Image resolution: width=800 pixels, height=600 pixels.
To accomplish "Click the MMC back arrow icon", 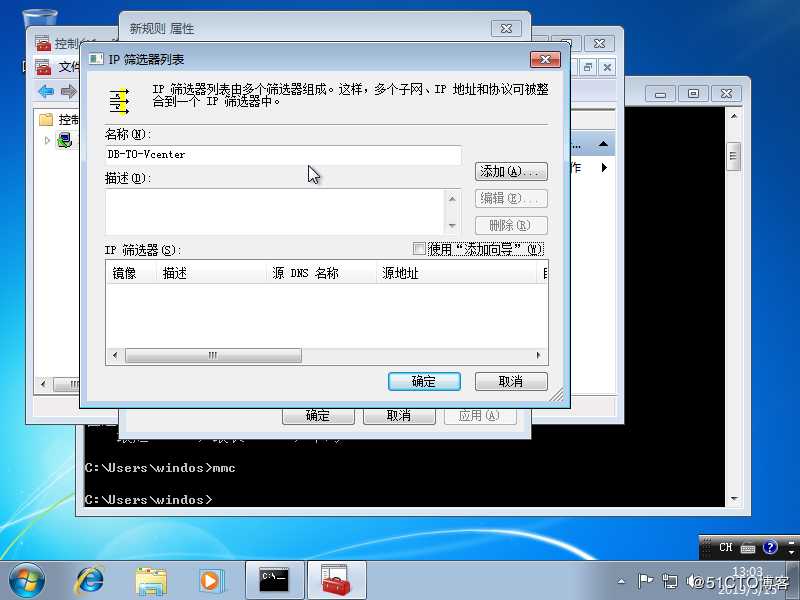I will click(x=46, y=91).
